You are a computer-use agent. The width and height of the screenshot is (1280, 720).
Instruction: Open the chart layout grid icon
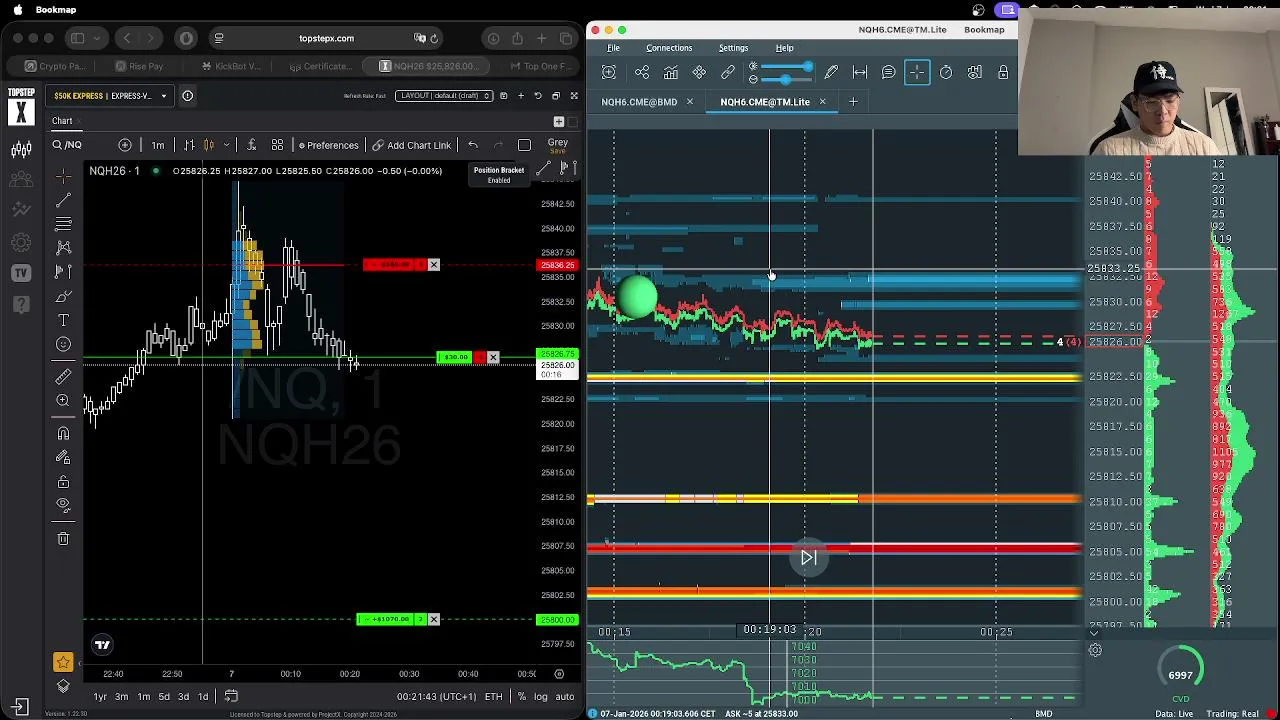point(277,145)
